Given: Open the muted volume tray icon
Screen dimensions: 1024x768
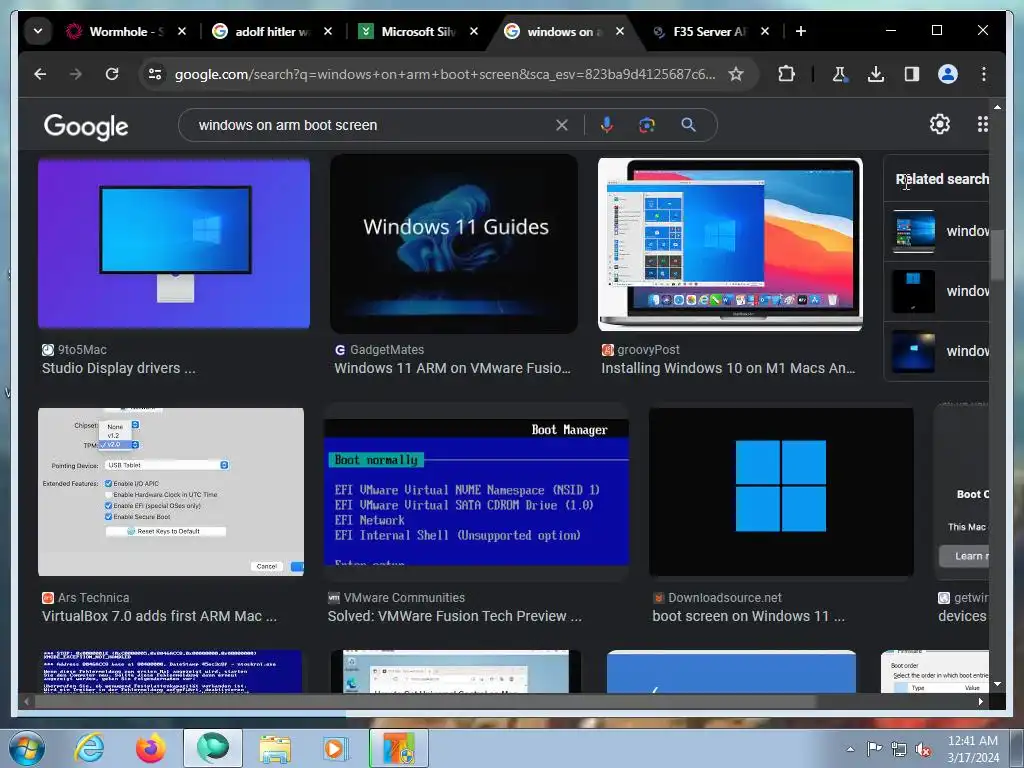Looking at the screenshot, I should point(924,750).
